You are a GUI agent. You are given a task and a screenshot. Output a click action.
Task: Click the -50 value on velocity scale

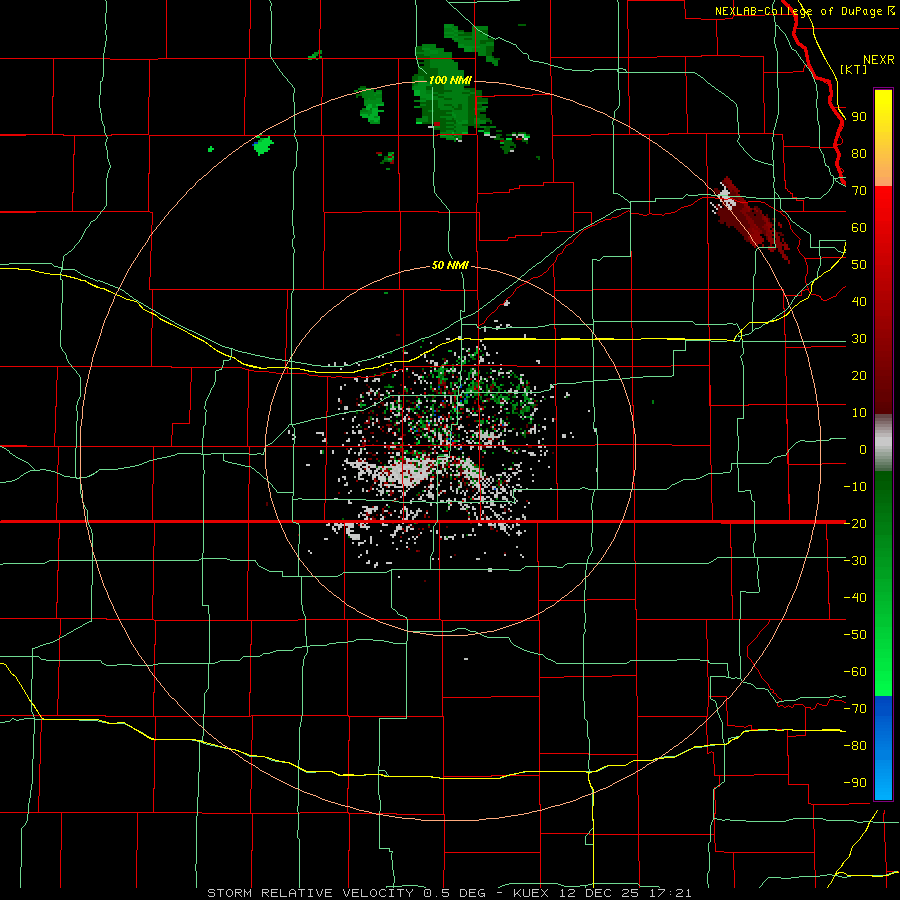(x=855, y=634)
